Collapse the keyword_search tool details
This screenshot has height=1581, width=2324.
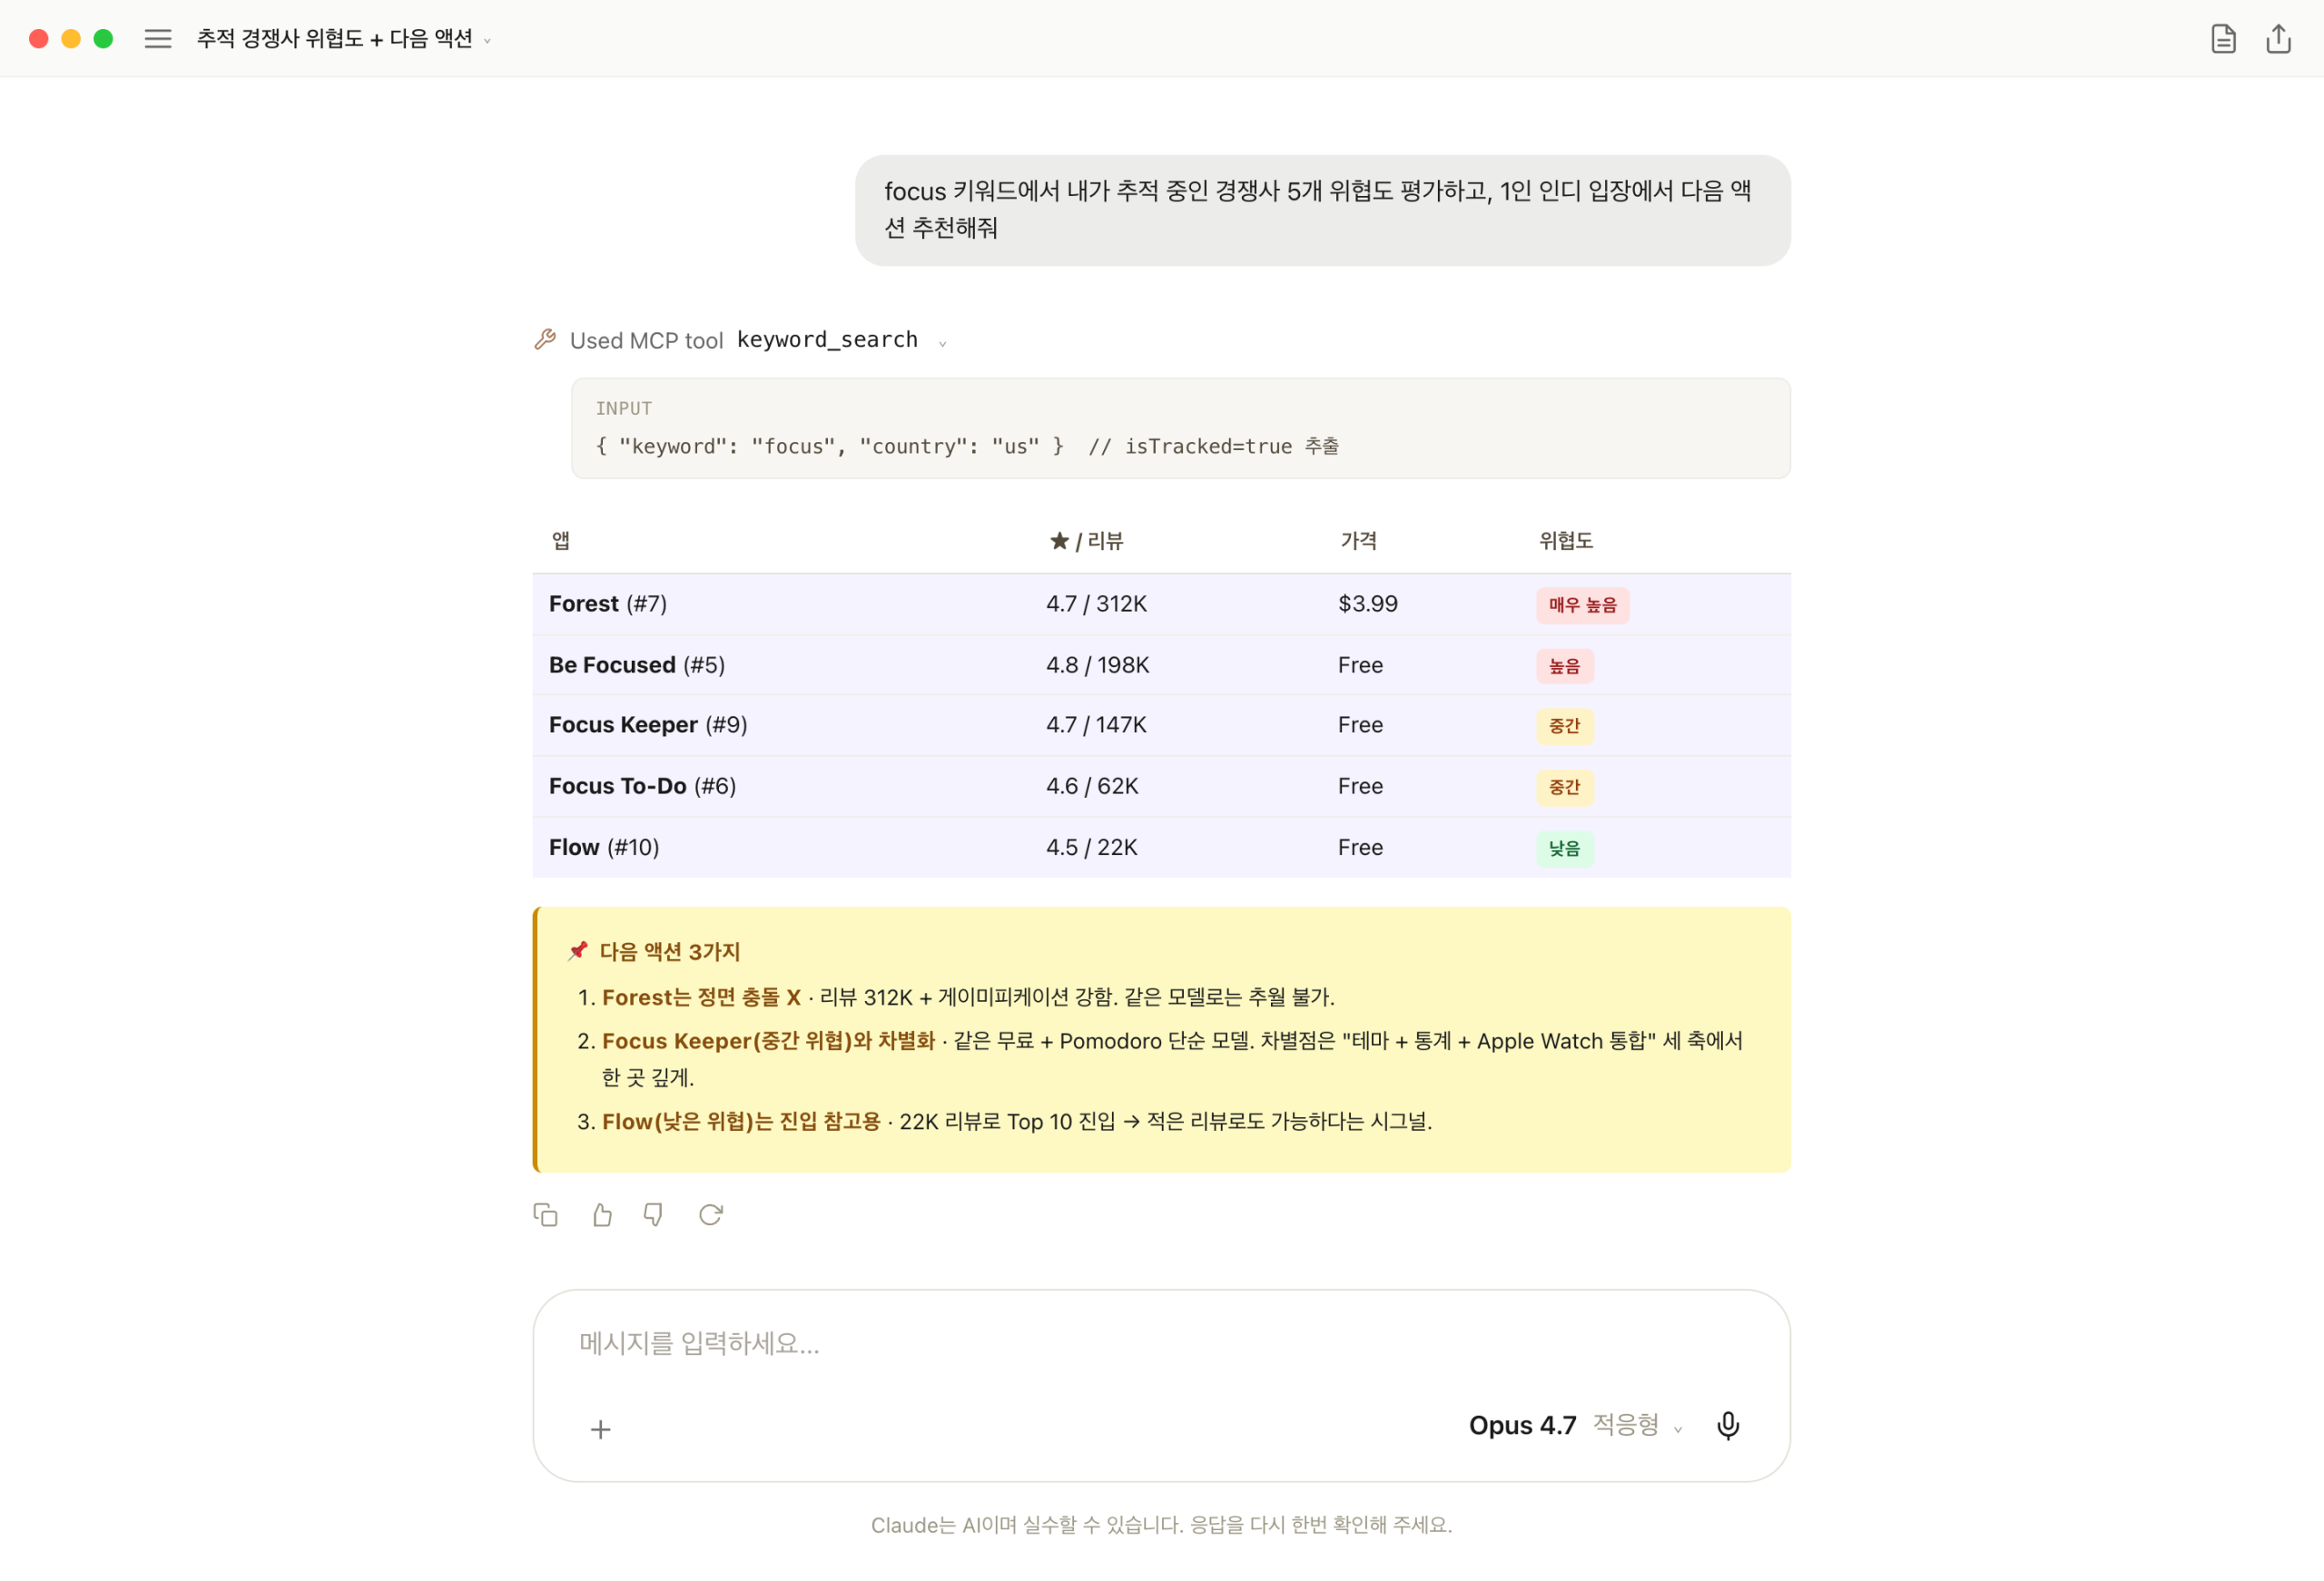point(942,343)
